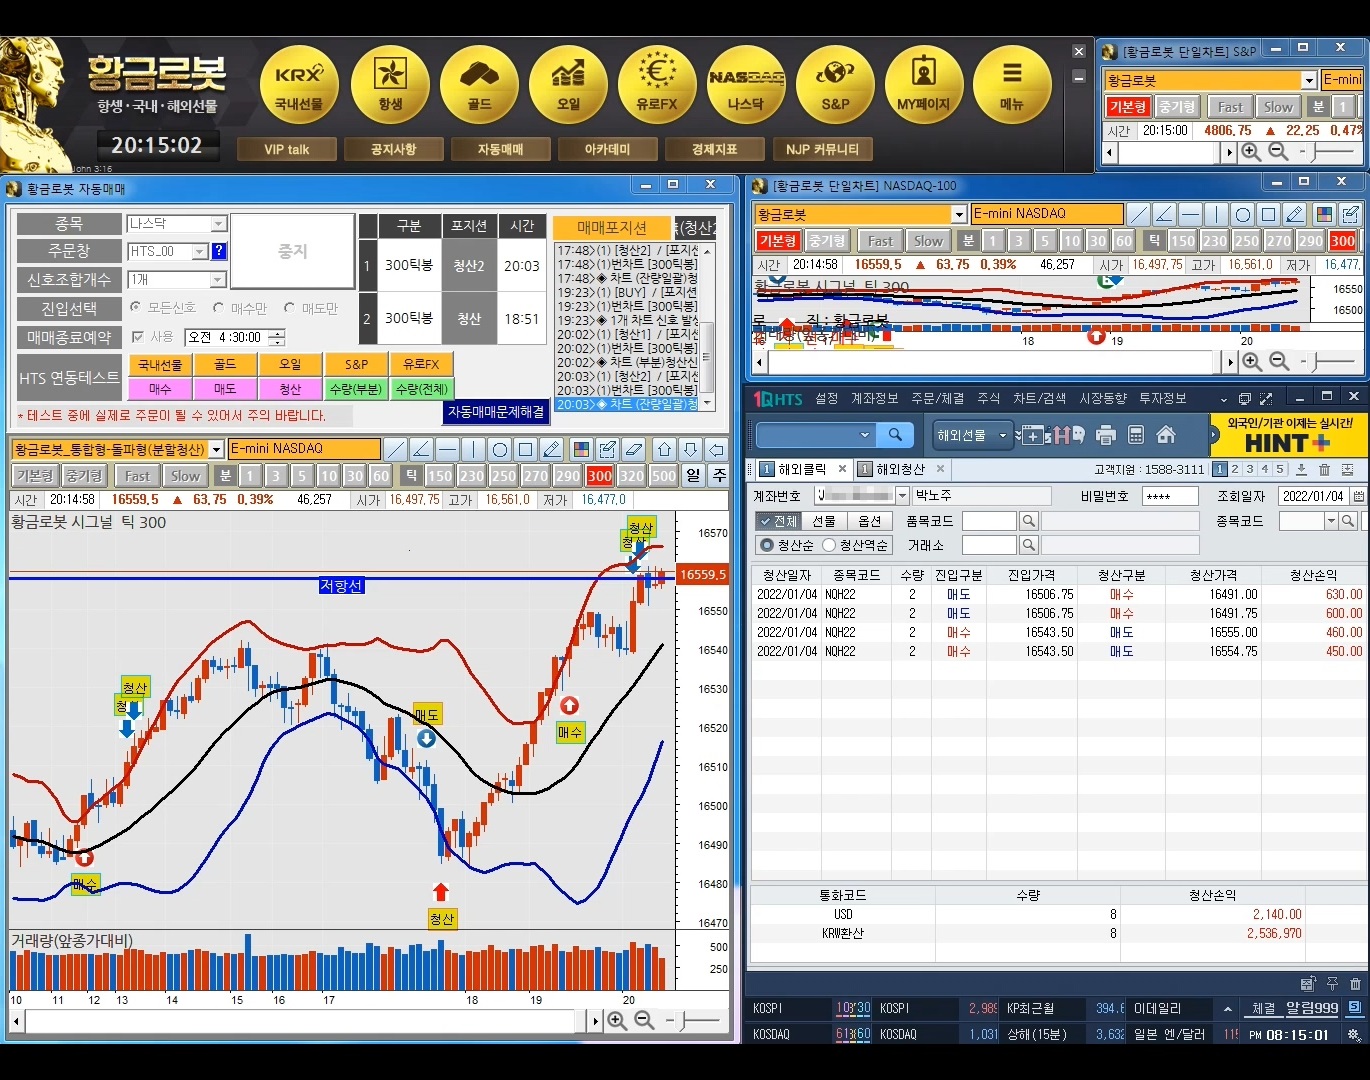The image size is (1370, 1080).
Task: Click the home icon in 1QHTS toolbar
Action: (x=1166, y=435)
